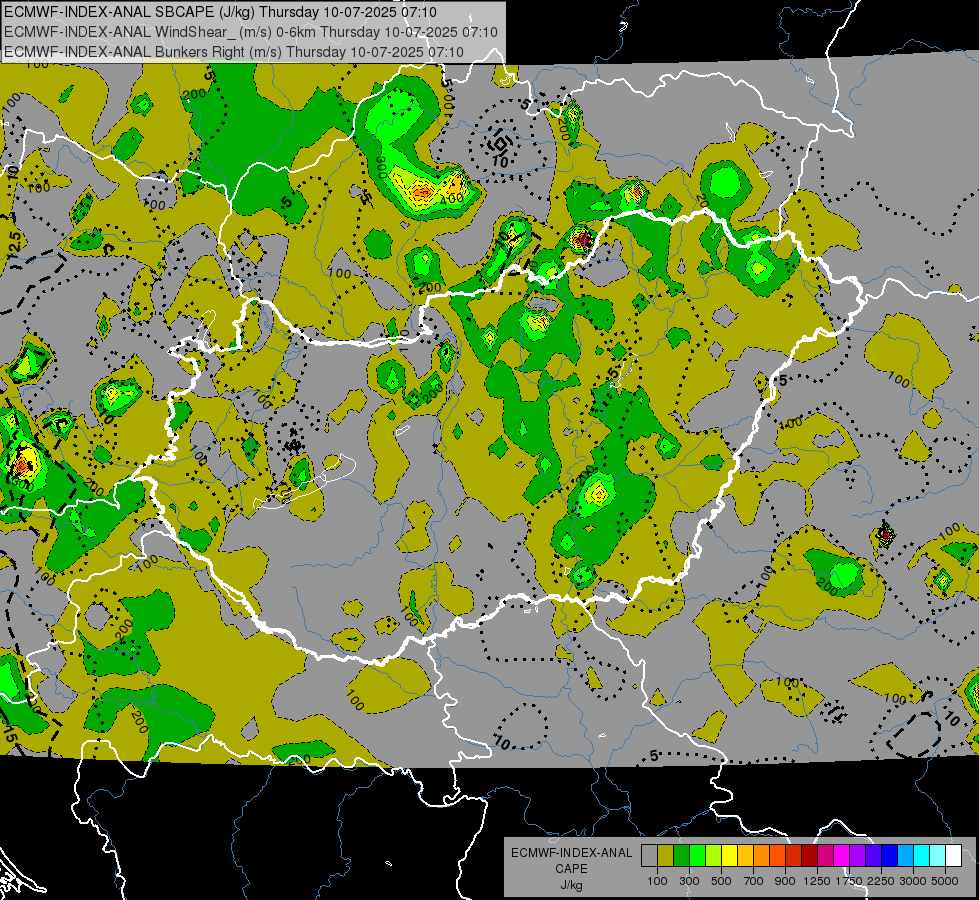
Task: Pick the dark green legend swatch
Action: (681, 855)
